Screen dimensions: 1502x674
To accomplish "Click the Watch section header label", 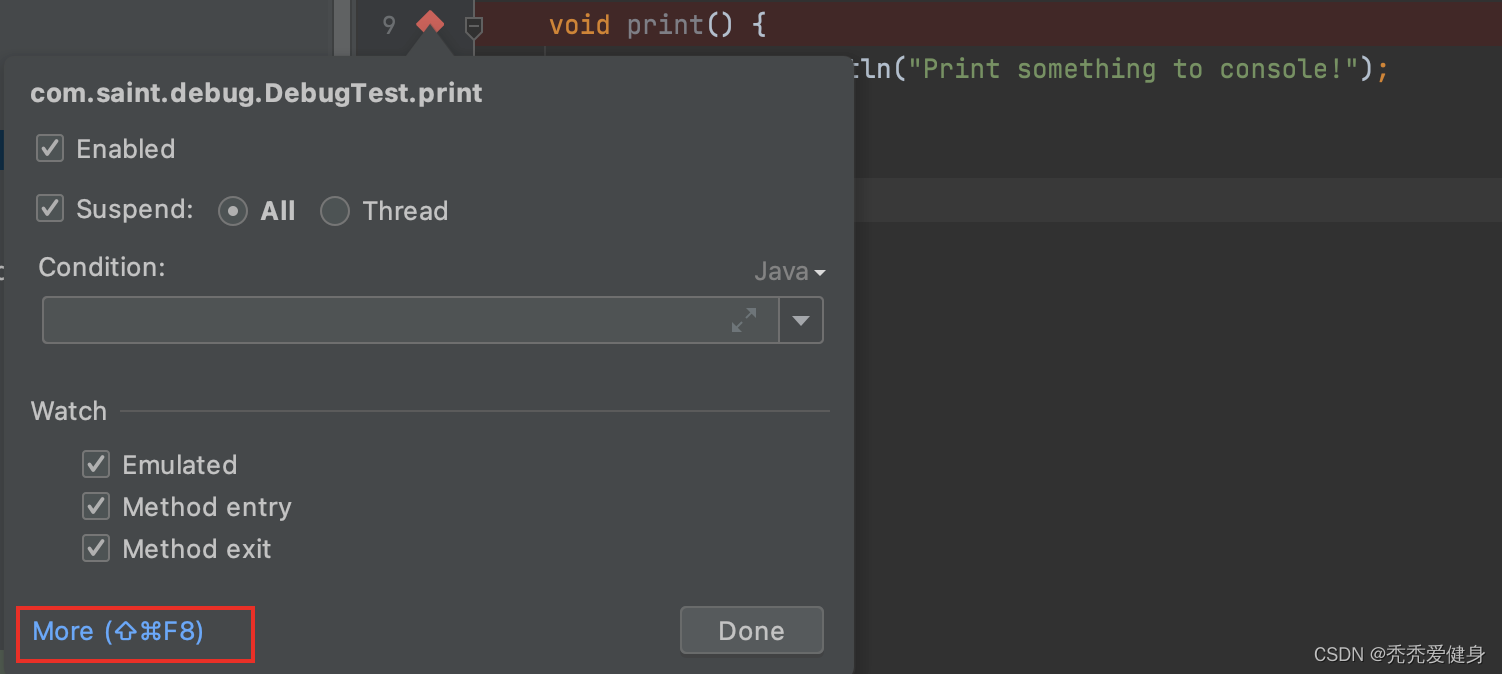I will pos(68,411).
